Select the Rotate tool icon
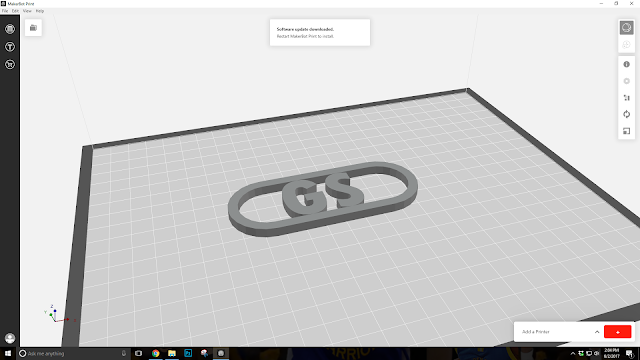This screenshot has width=640, height=360. pos(627,114)
